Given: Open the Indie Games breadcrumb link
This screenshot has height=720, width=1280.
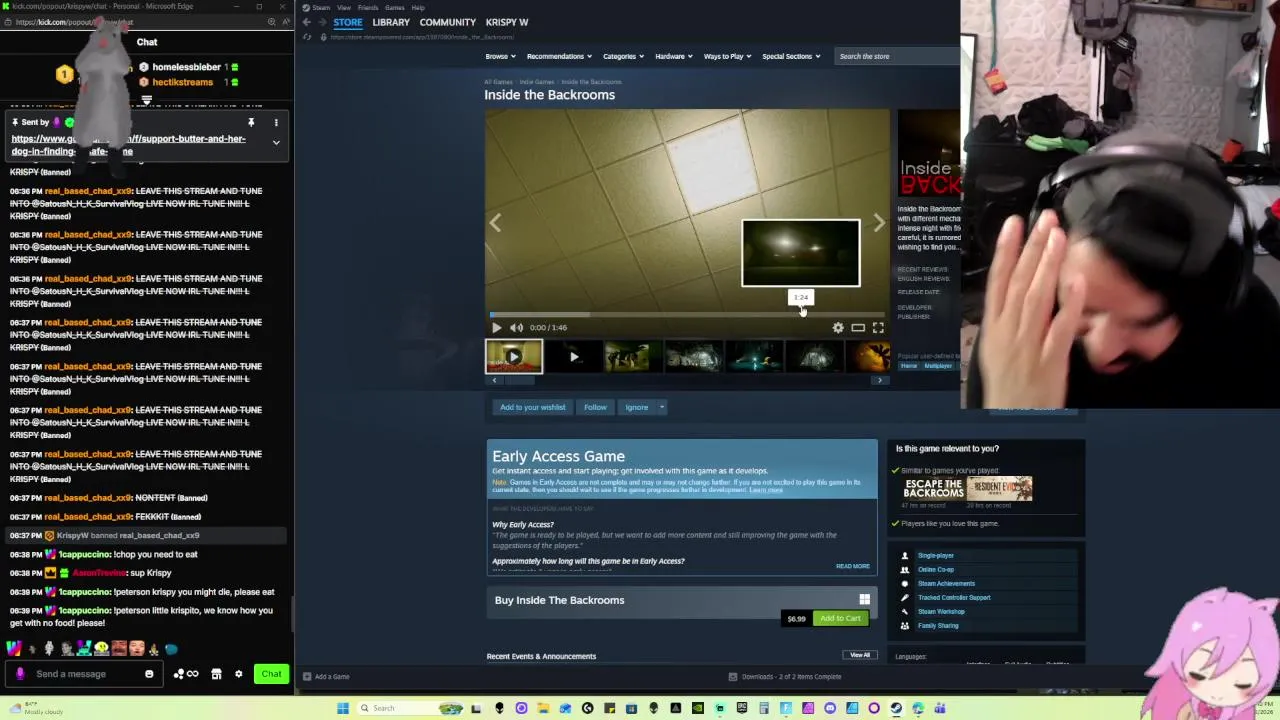Looking at the screenshot, I should click(537, 82).
